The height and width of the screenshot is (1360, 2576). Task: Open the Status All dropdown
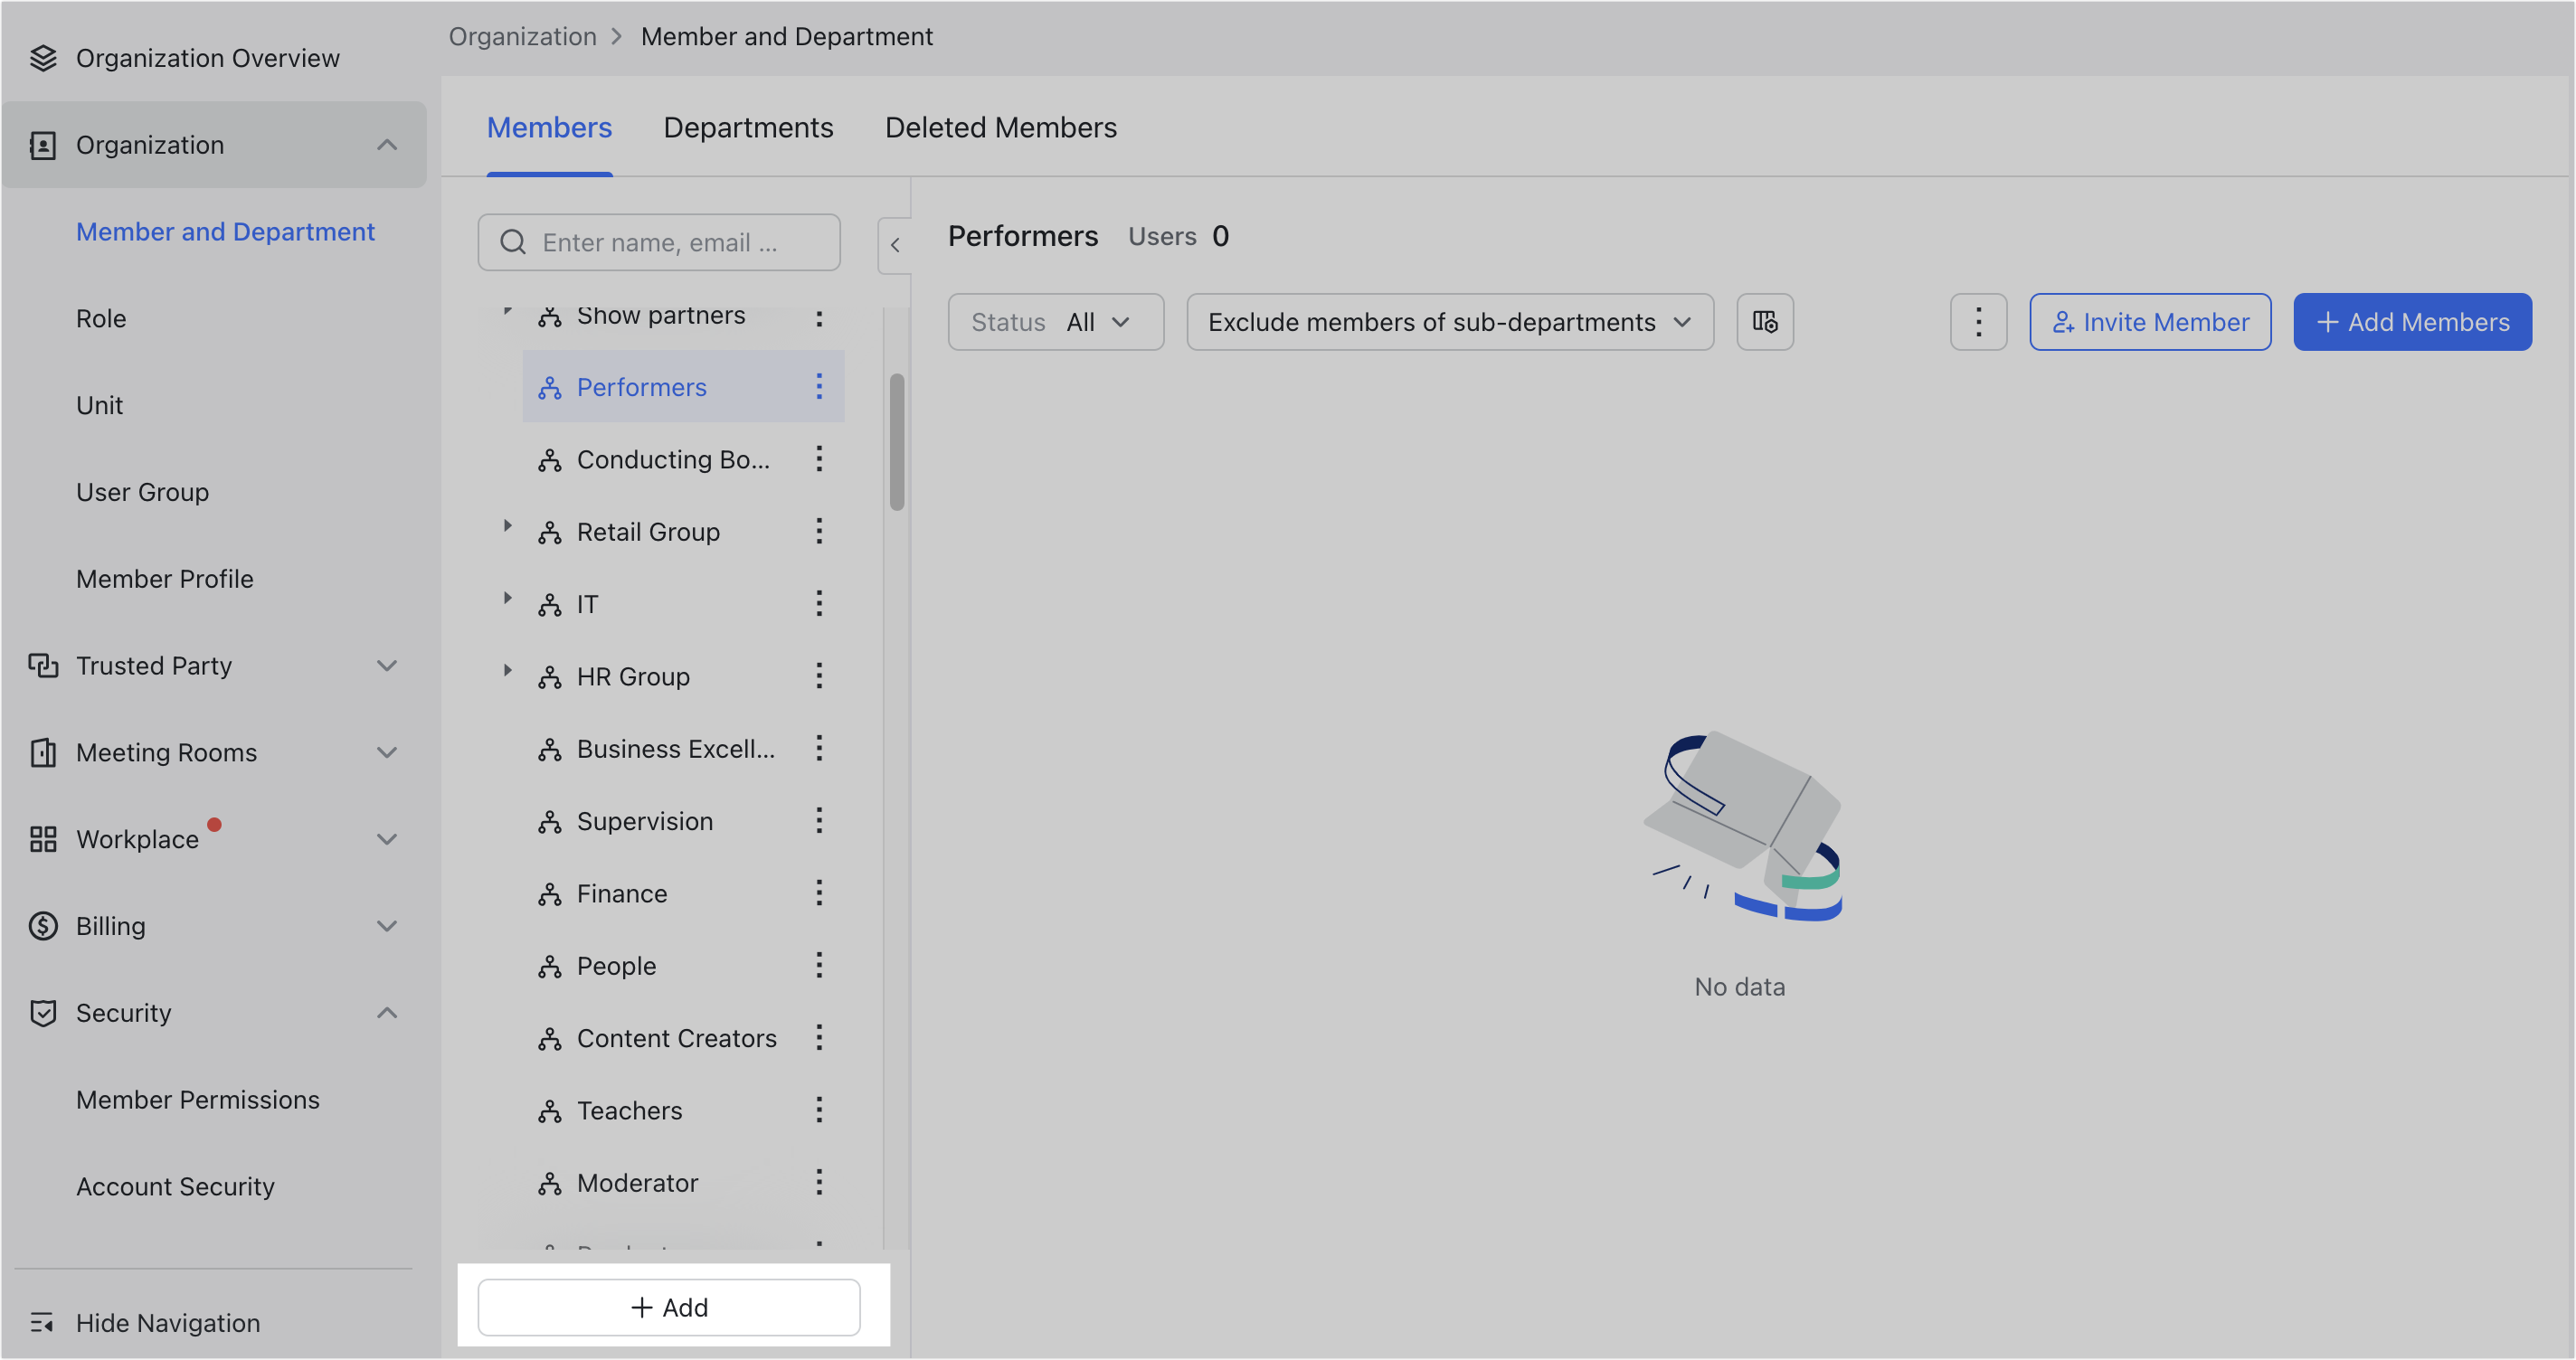[1056, 322]
